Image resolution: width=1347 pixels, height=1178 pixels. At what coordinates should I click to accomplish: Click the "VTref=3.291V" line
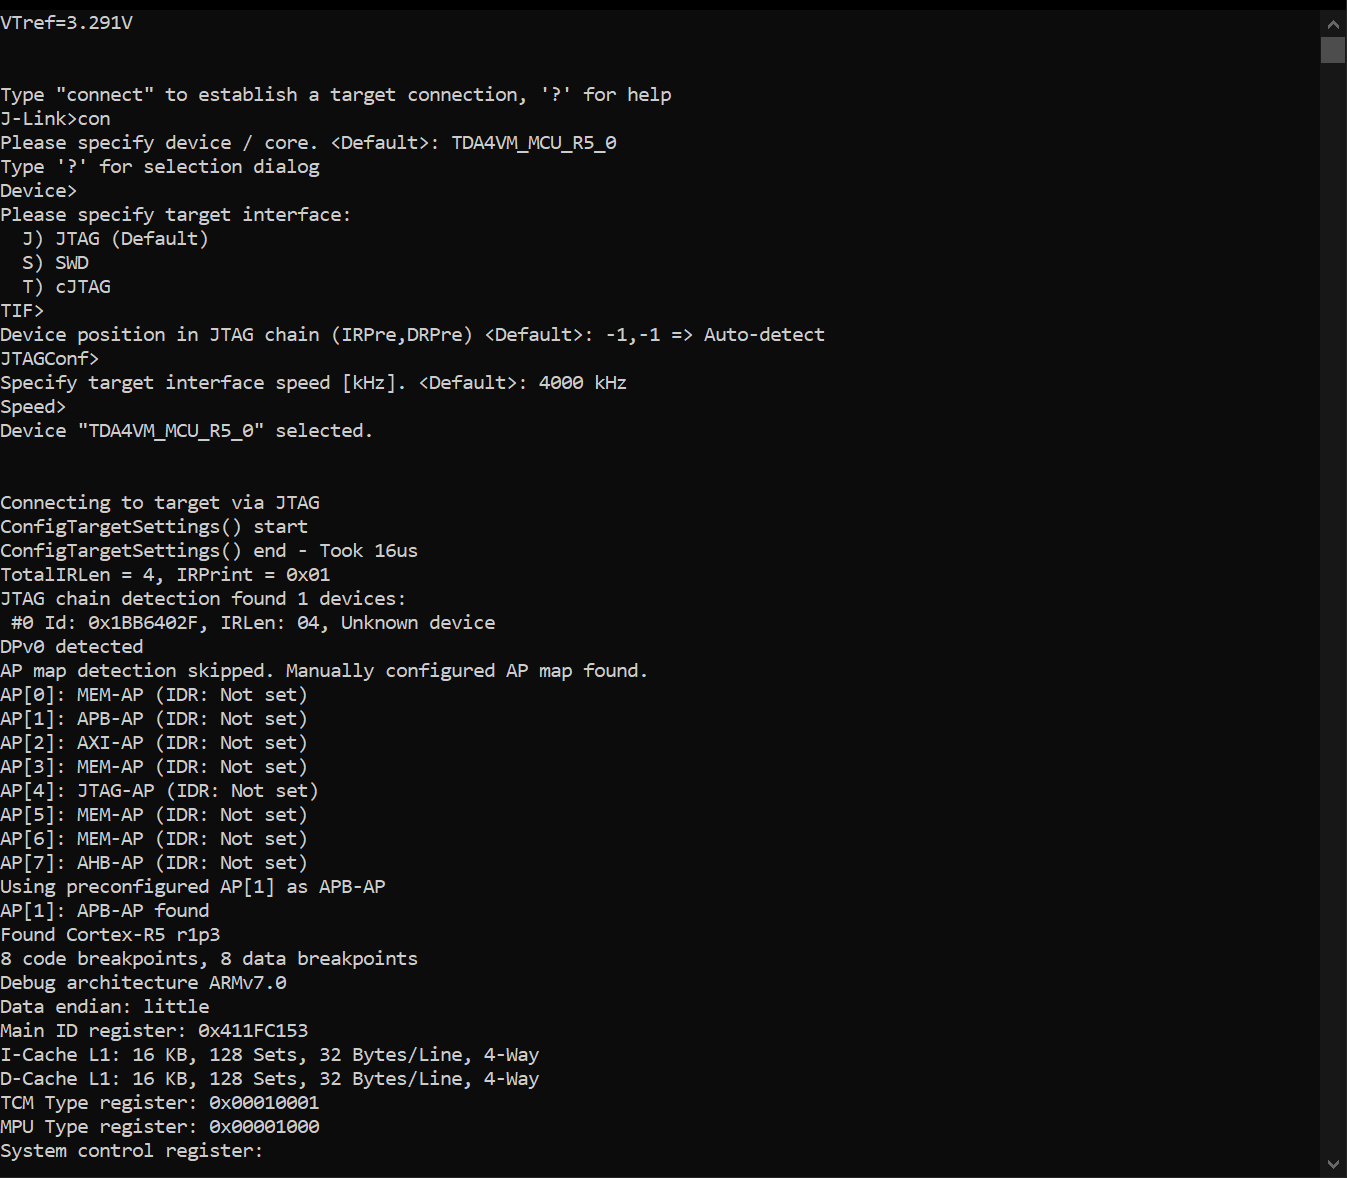tap(67, 23)
